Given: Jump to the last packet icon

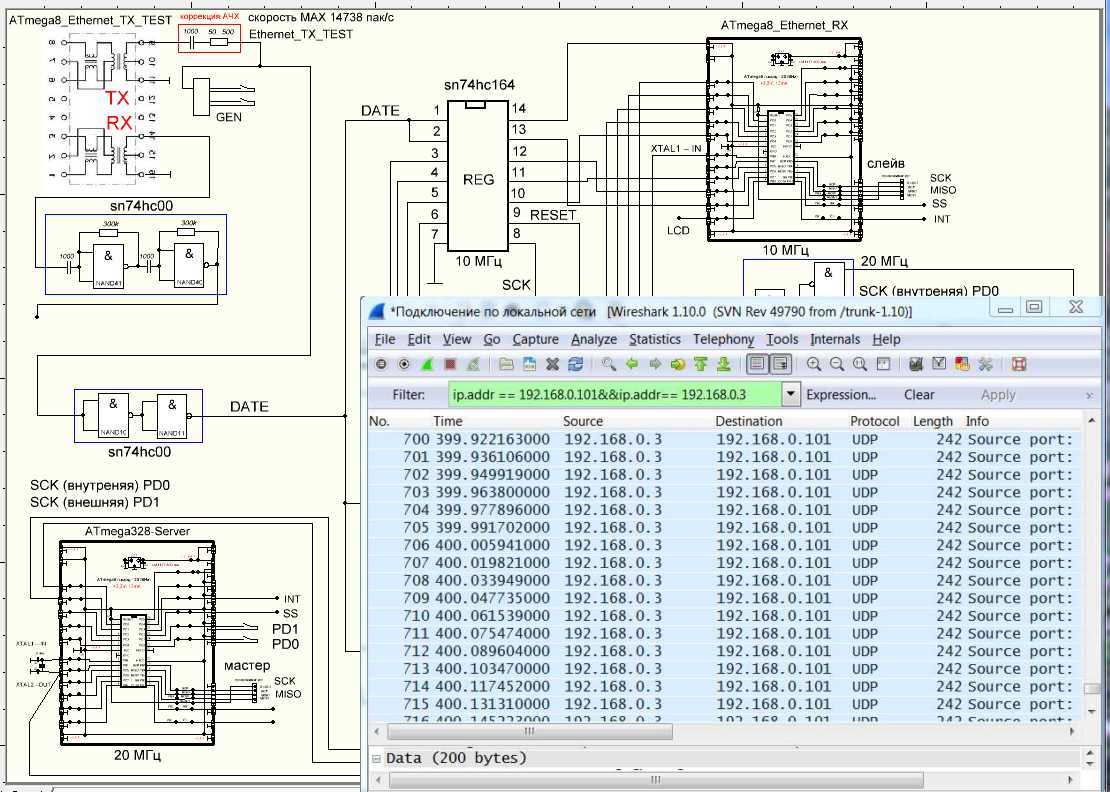Looking at the screenshot, I should (724, 365).
